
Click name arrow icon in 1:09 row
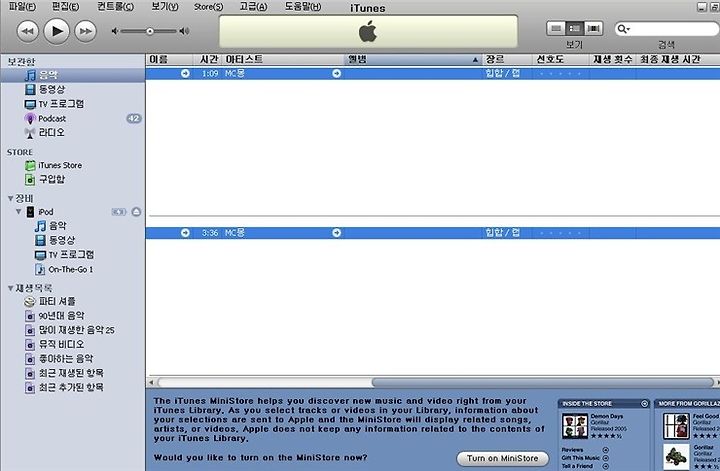[185, 73]
